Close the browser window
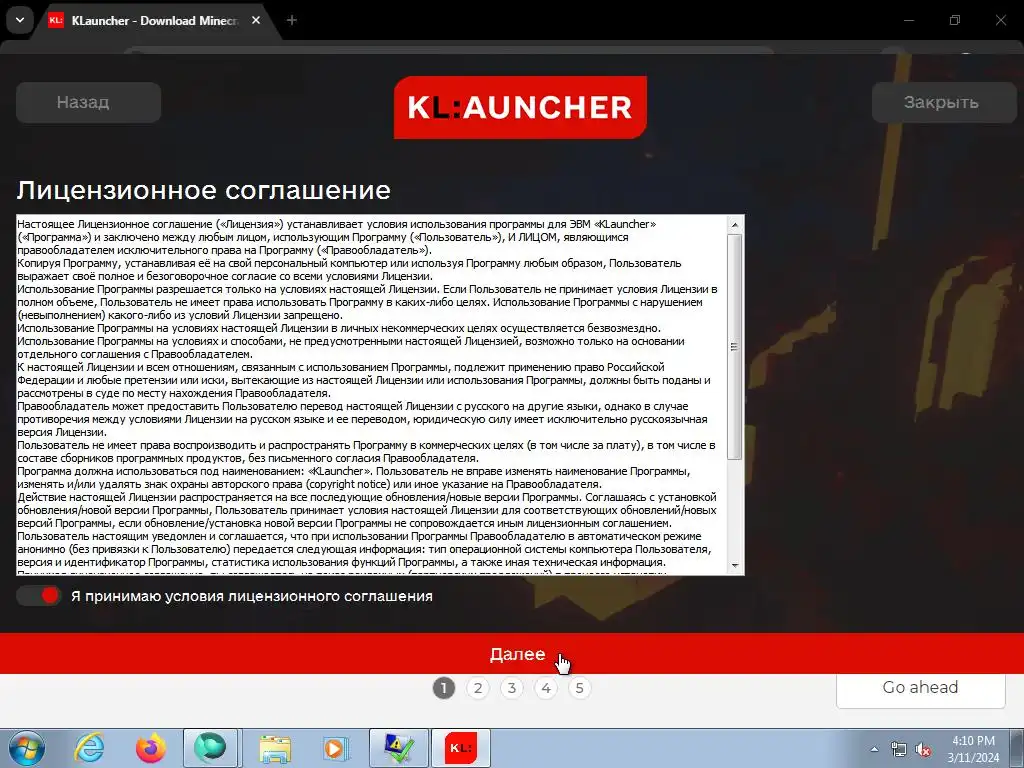 1000,20
